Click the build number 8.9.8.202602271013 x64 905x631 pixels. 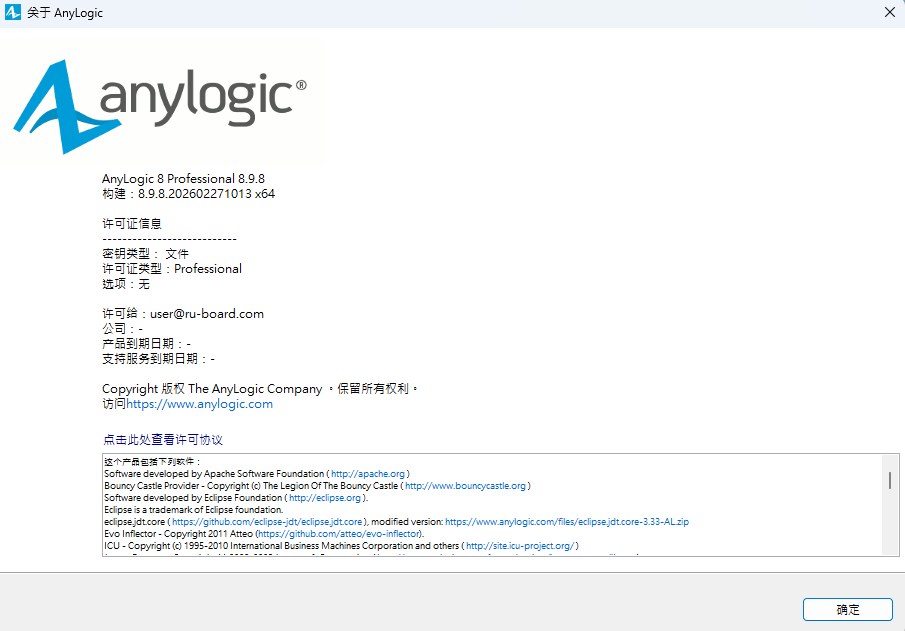[x=206, y=194]
